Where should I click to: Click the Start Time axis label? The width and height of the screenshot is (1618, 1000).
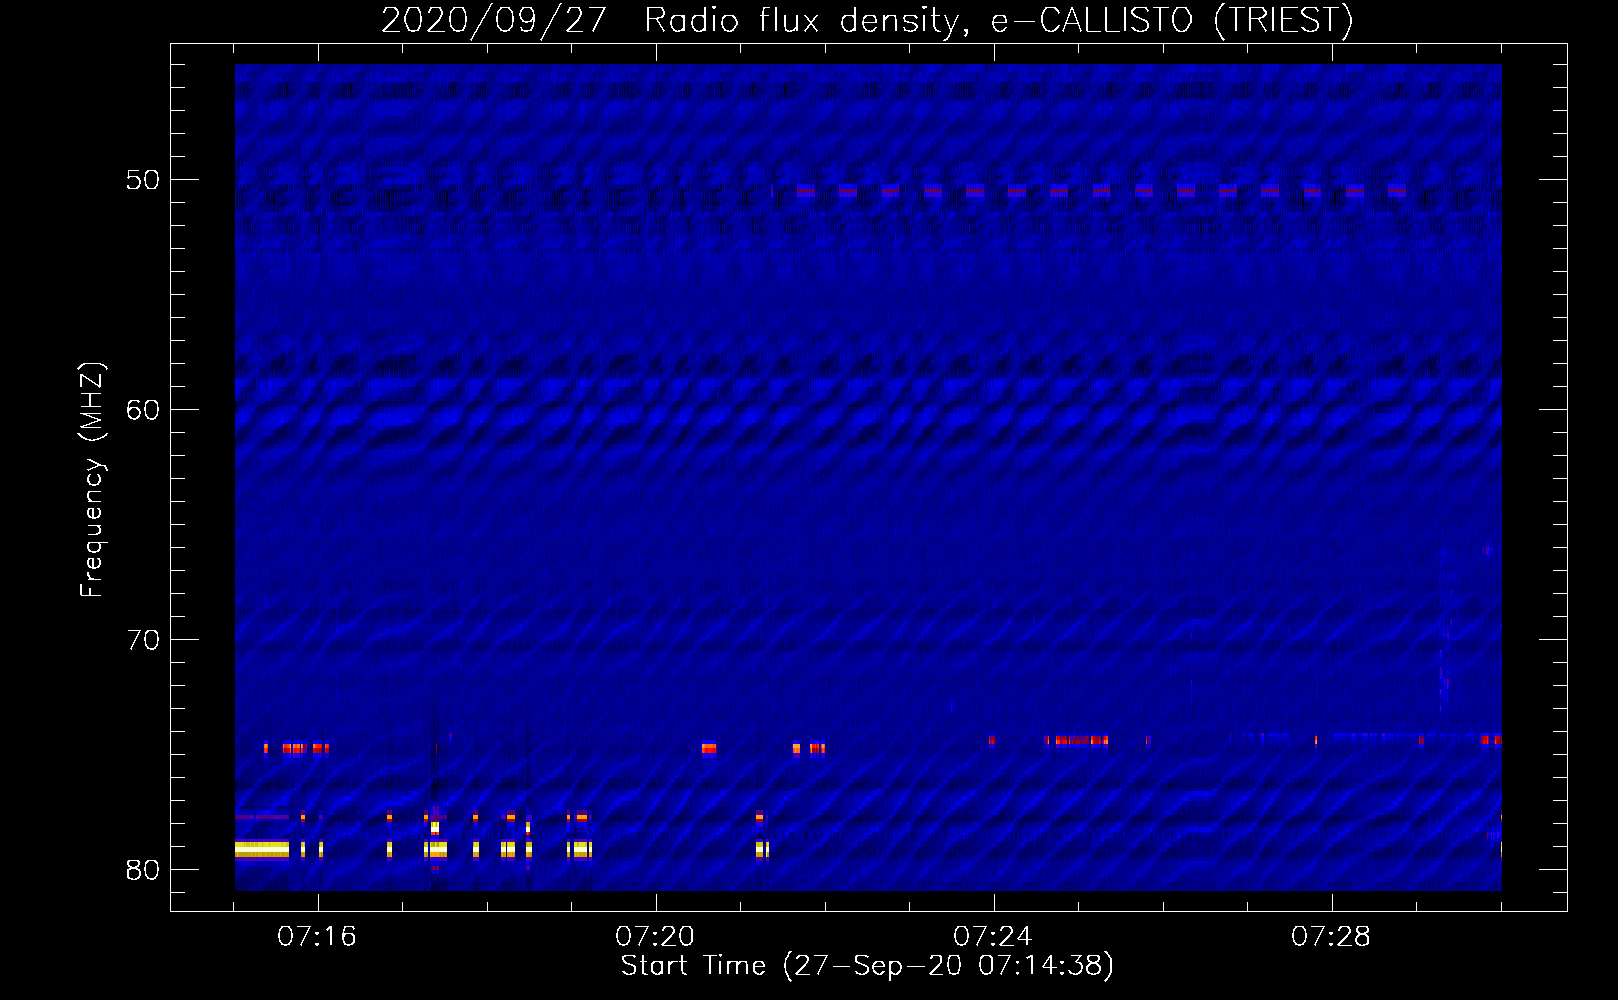[867, 966]
